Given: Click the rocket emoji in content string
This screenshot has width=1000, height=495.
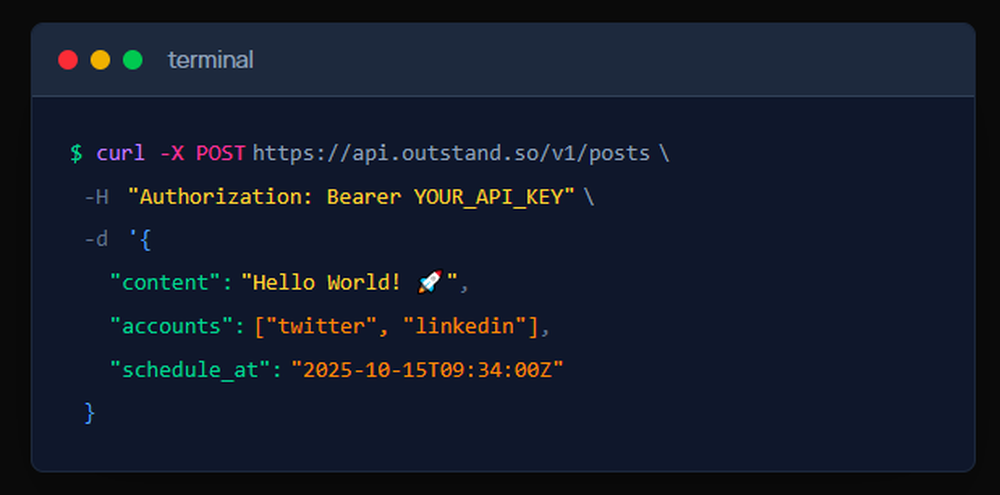Looking at the screenshot, I should (429, 283).
